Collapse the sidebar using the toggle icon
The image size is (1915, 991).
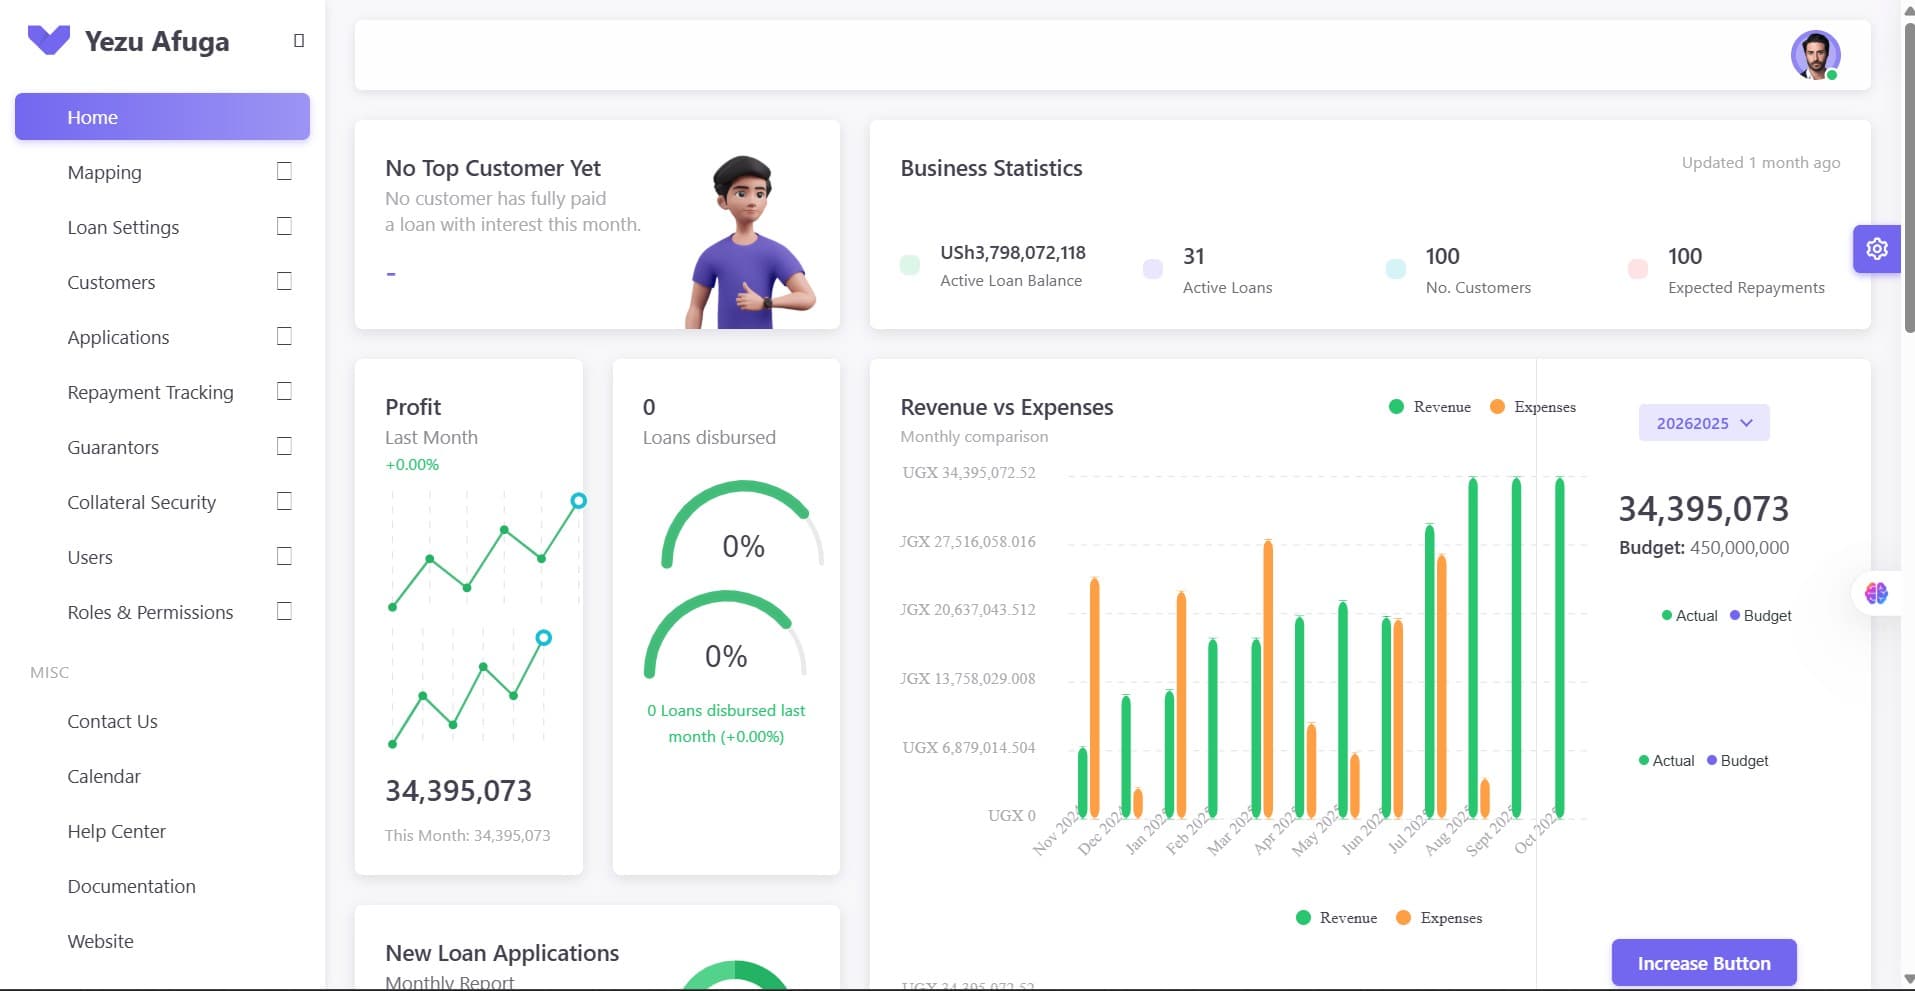coord(297,40)
